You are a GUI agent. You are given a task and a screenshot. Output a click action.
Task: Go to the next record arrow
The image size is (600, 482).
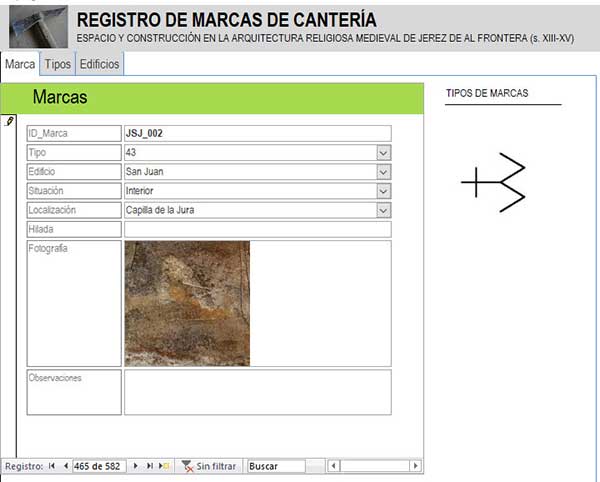click(x=135, y=466)
